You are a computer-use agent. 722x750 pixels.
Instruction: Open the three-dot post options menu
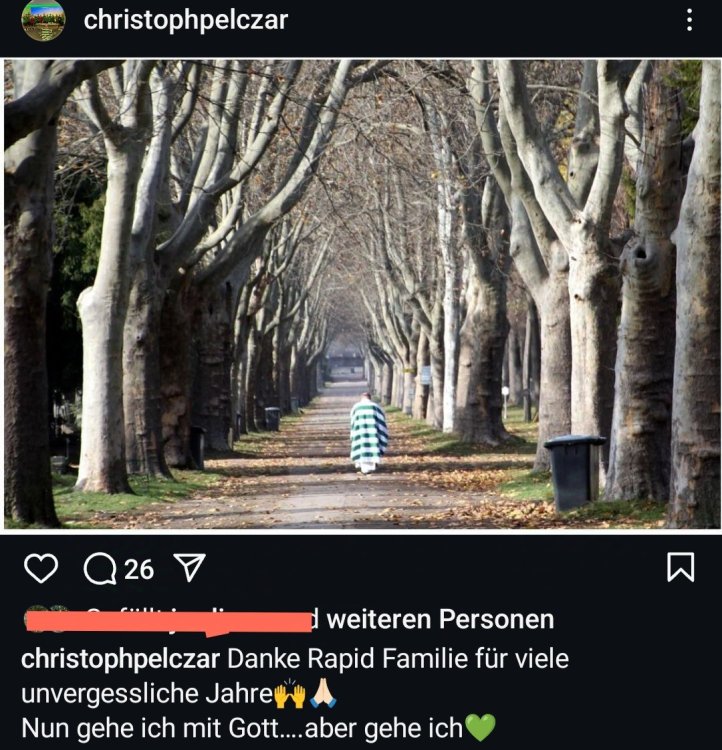689,20
